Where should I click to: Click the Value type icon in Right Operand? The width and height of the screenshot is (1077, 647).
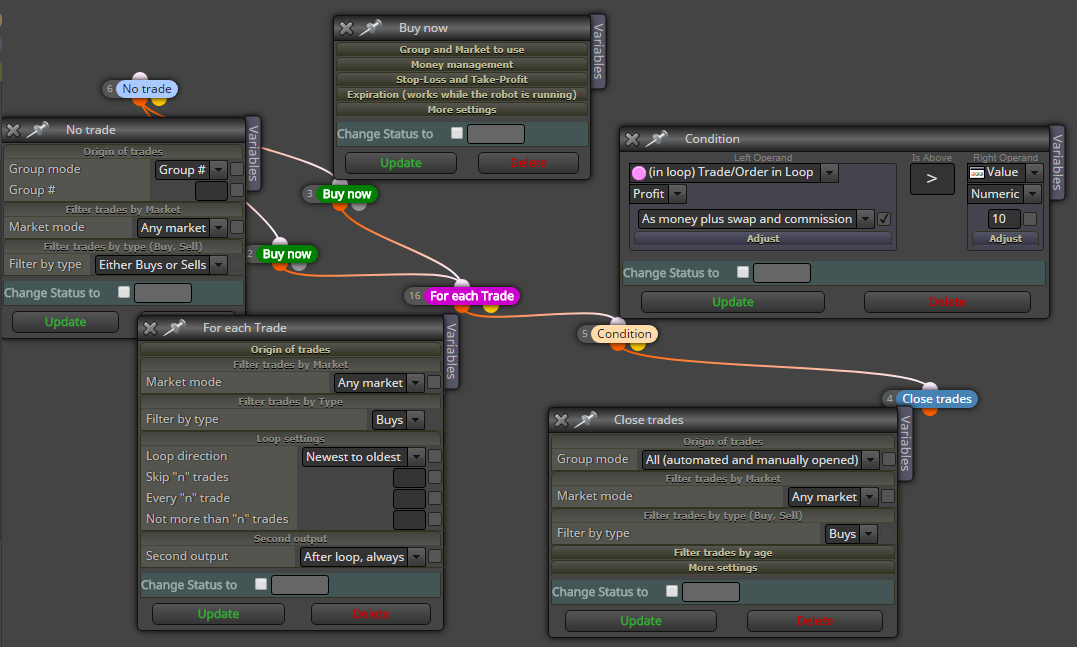[x=977, y=173]
